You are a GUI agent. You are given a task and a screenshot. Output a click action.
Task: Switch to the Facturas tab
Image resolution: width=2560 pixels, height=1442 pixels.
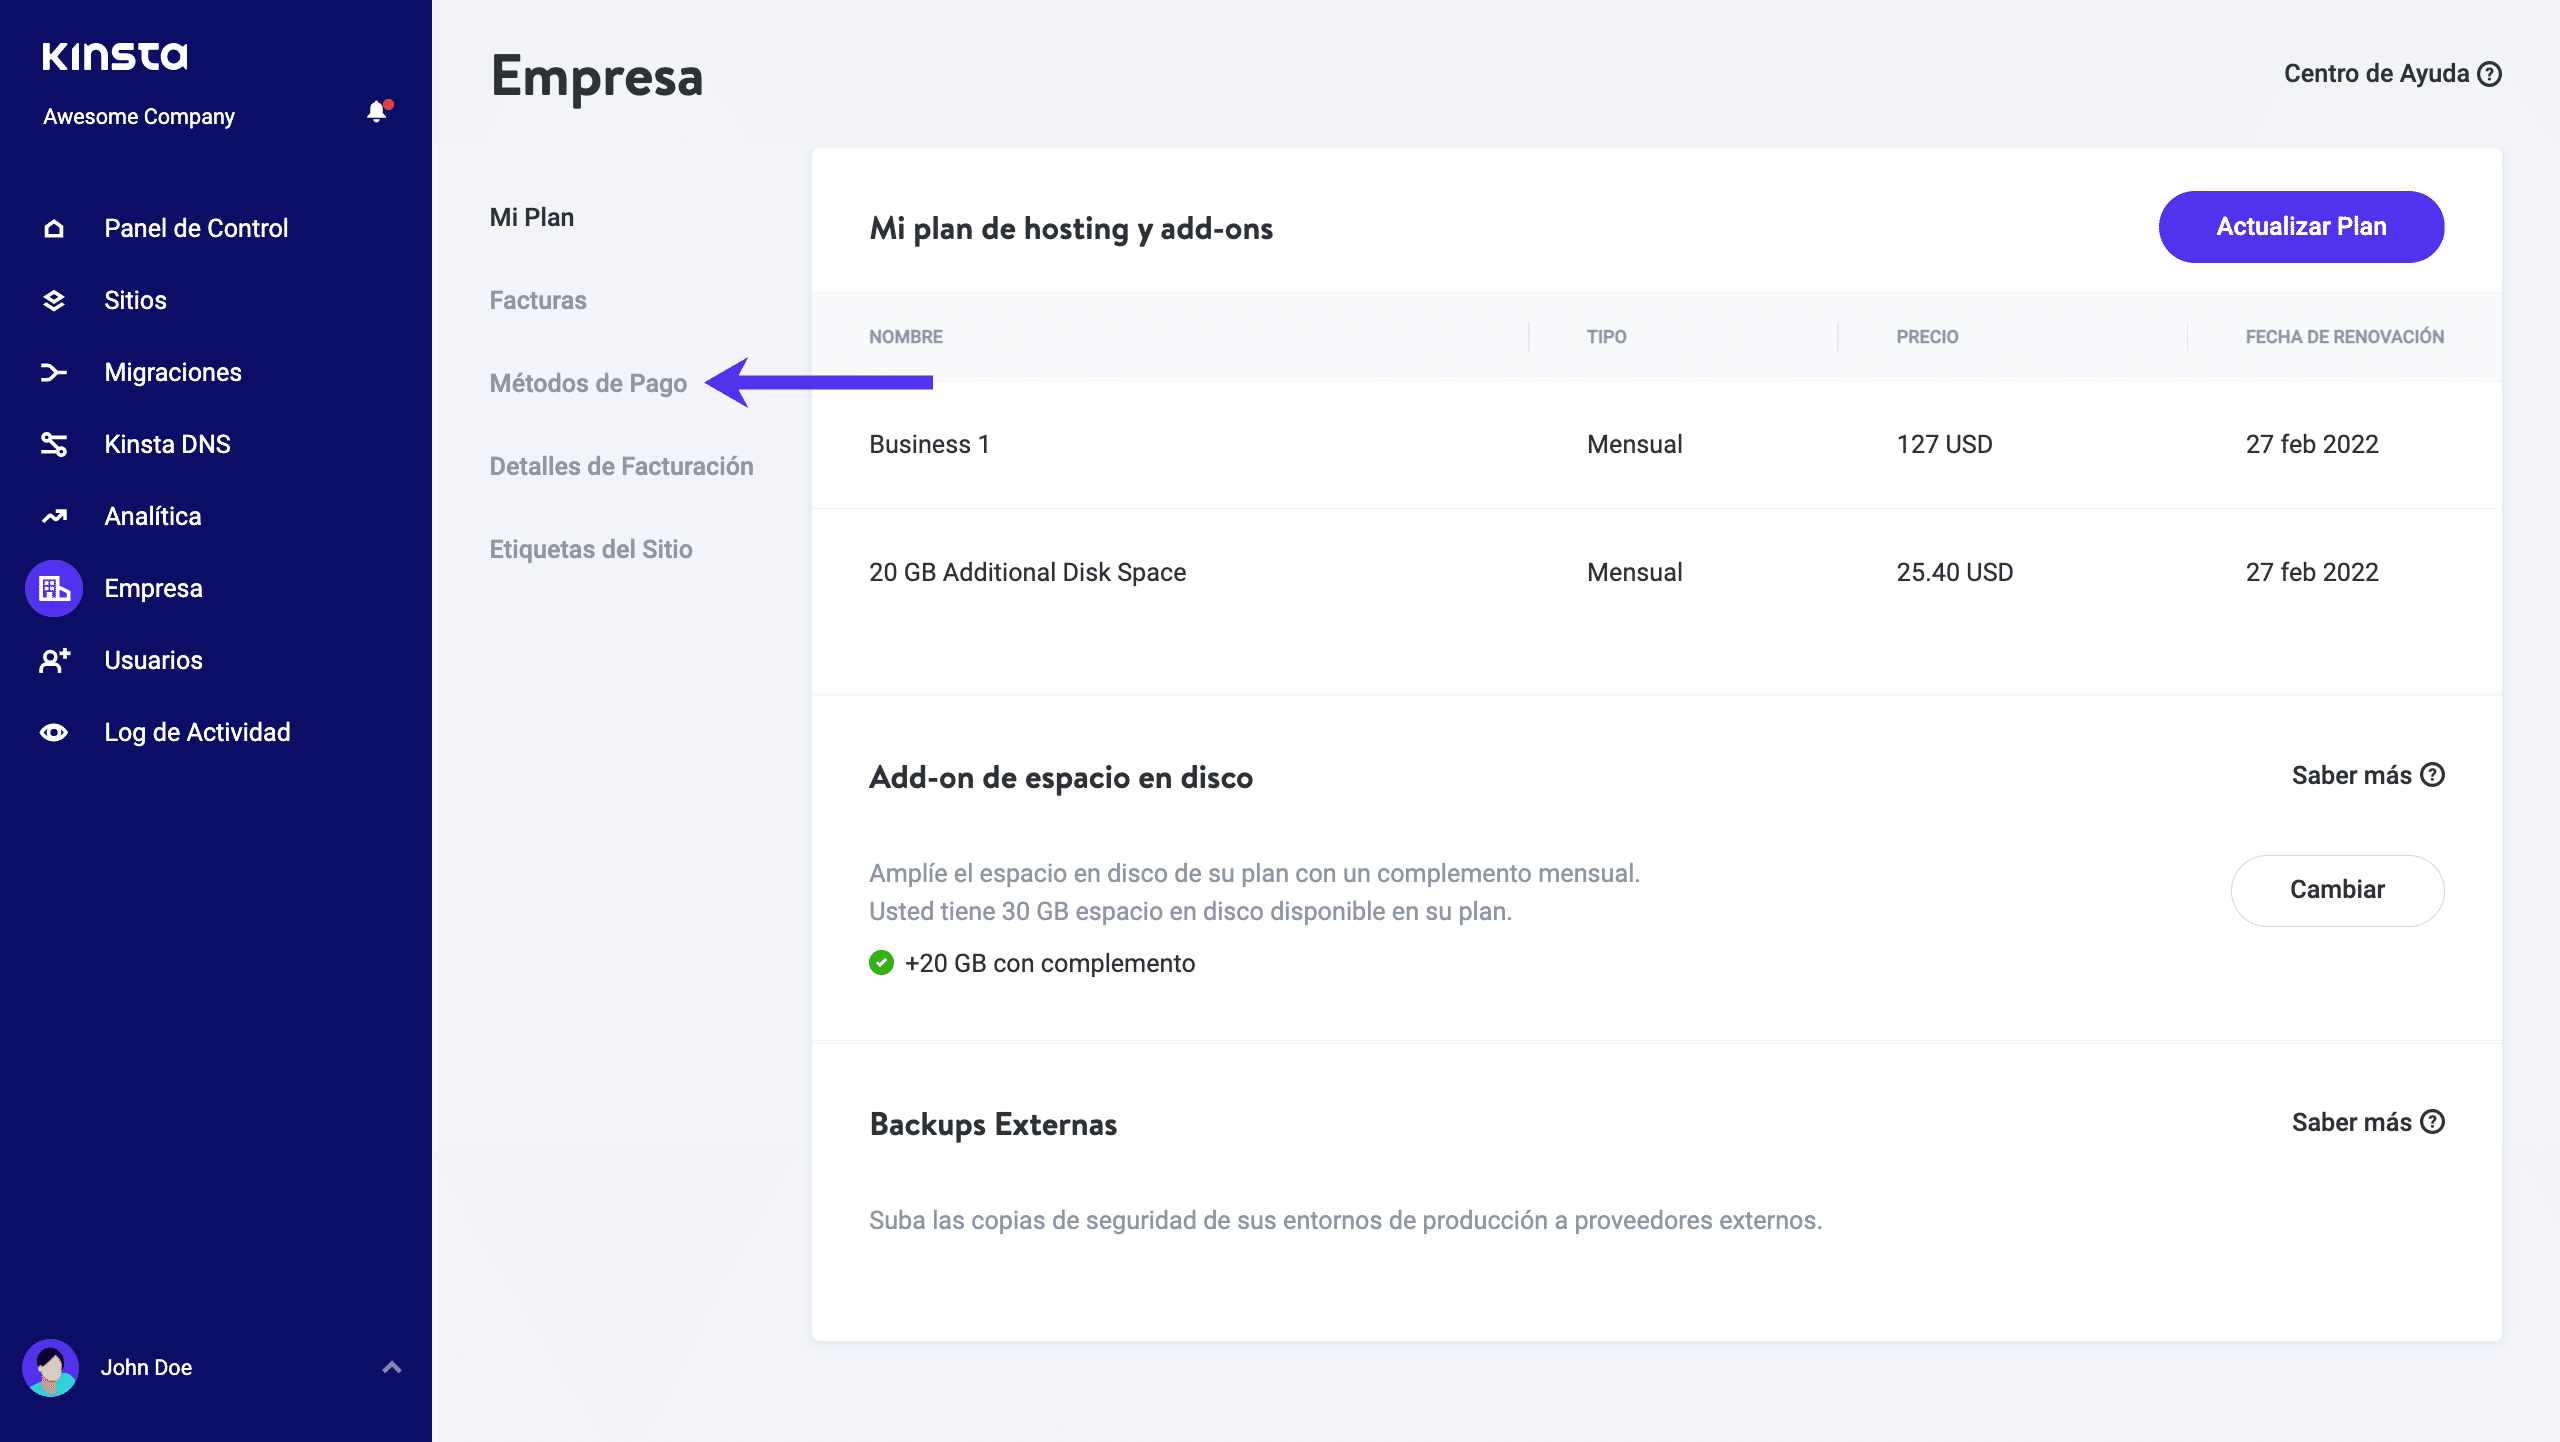[538, 300]
